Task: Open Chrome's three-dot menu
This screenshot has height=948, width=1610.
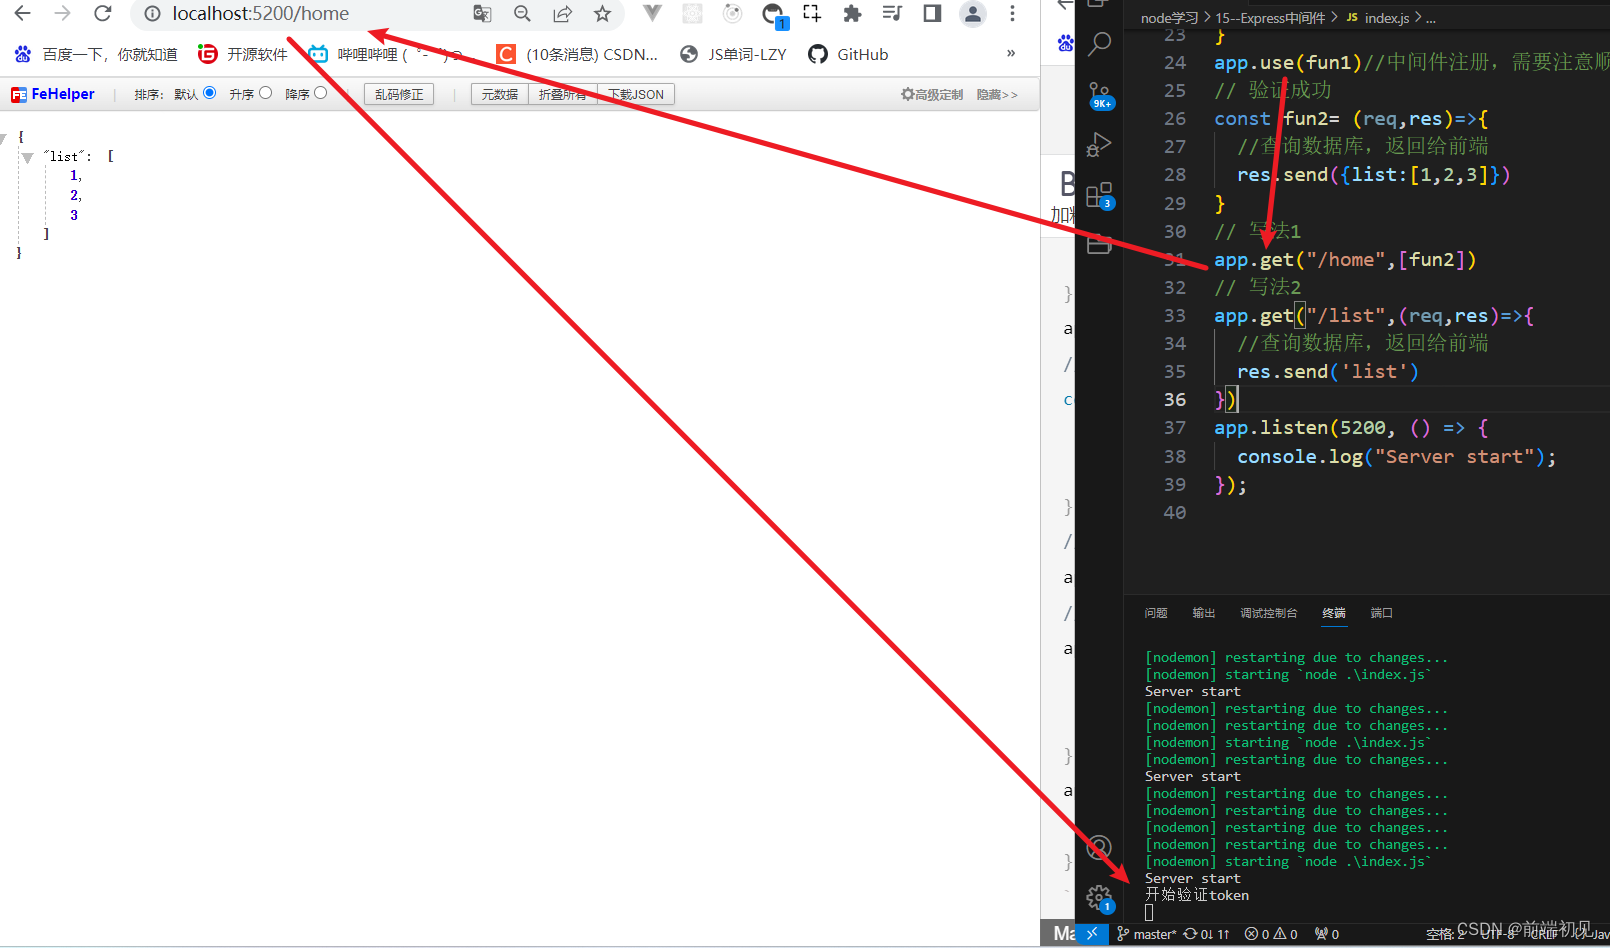Action: click(x=1012, y=13)
